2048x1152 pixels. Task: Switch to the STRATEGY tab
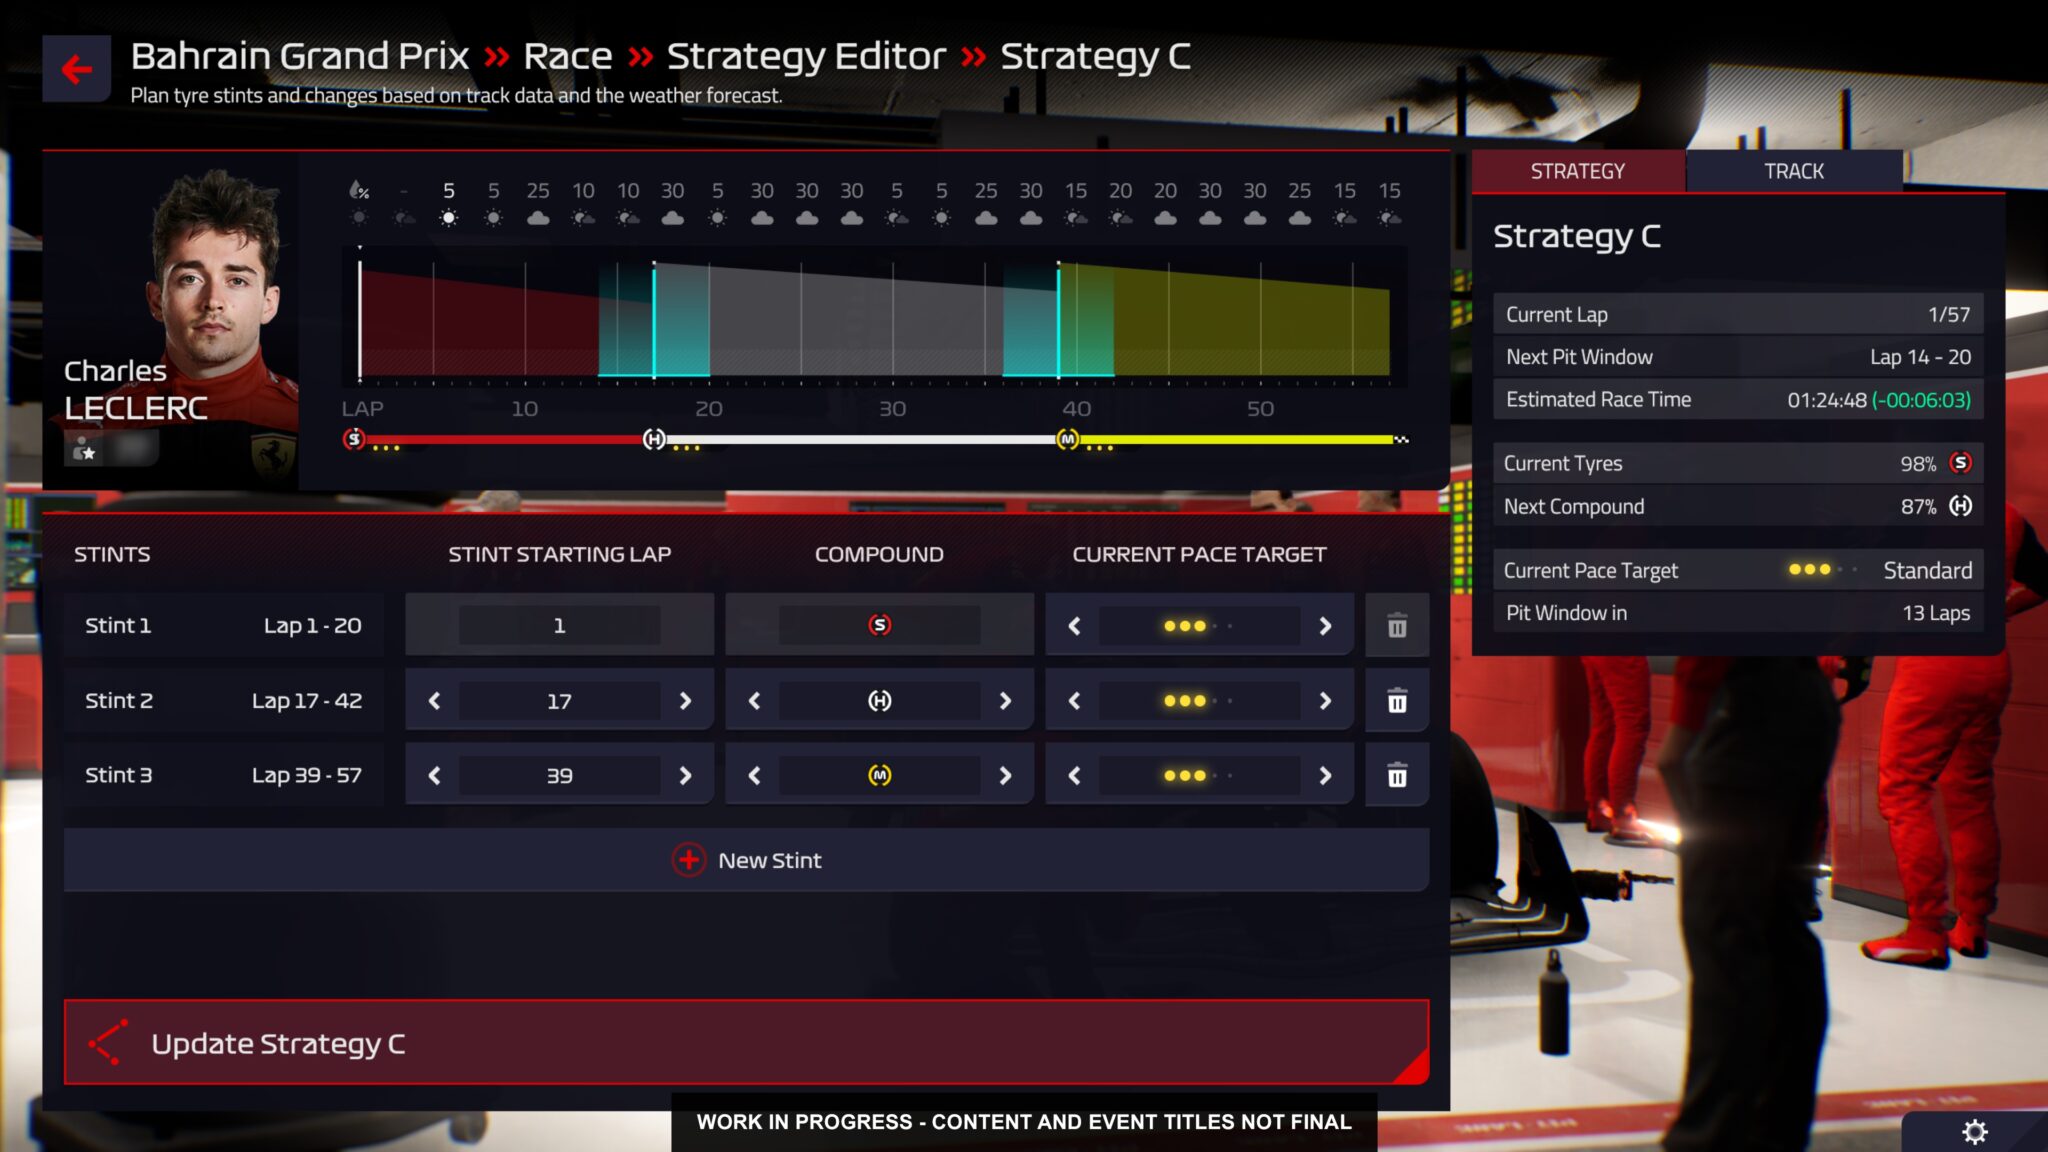pyautogui.click(x=1578, y=170)
